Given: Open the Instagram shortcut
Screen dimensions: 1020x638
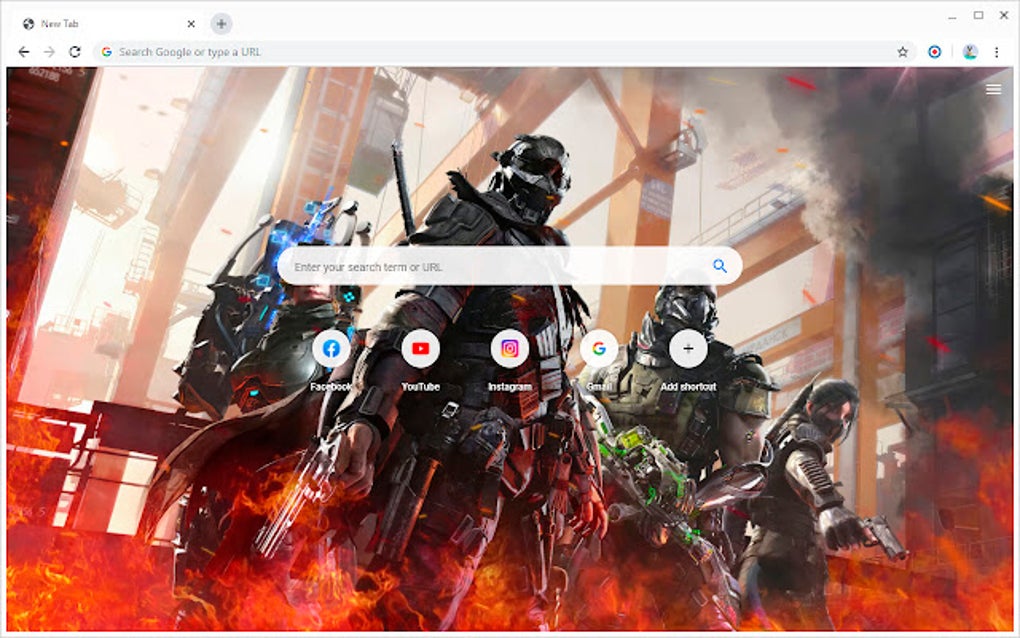Looking at the screenshot, I should (x=509, y=348).
